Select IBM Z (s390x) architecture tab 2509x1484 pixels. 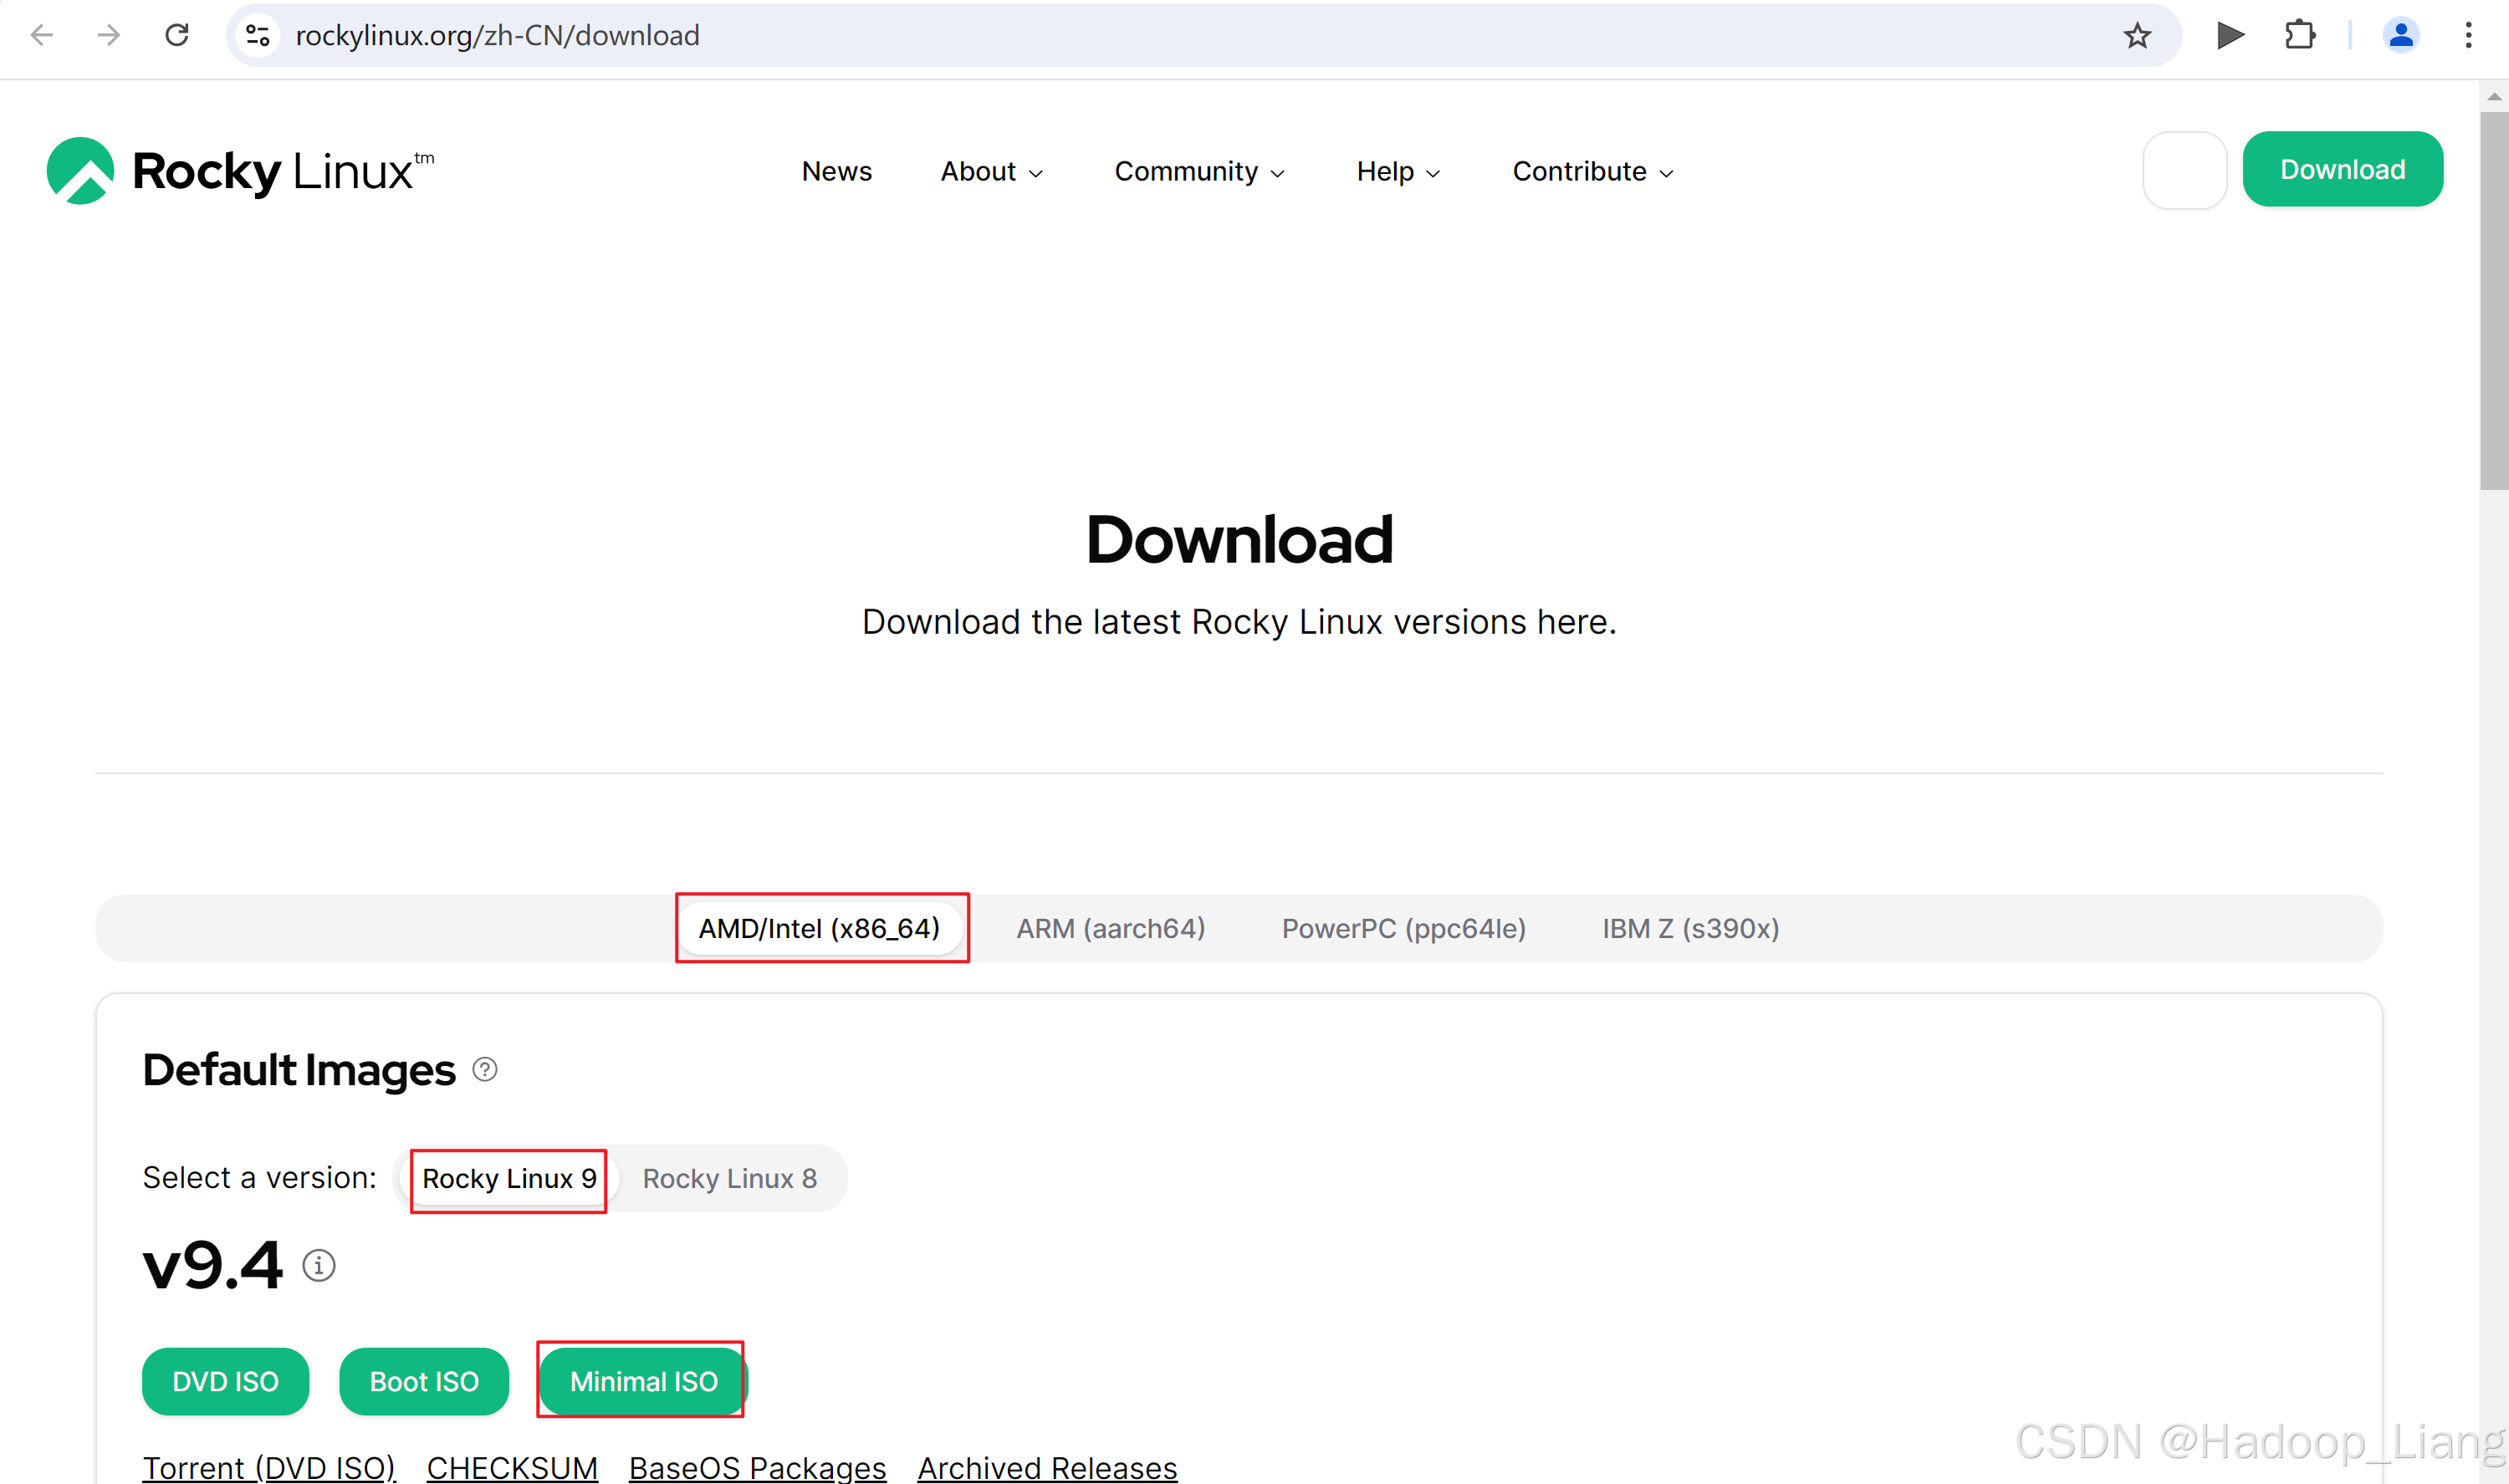tap(1691, 929)
